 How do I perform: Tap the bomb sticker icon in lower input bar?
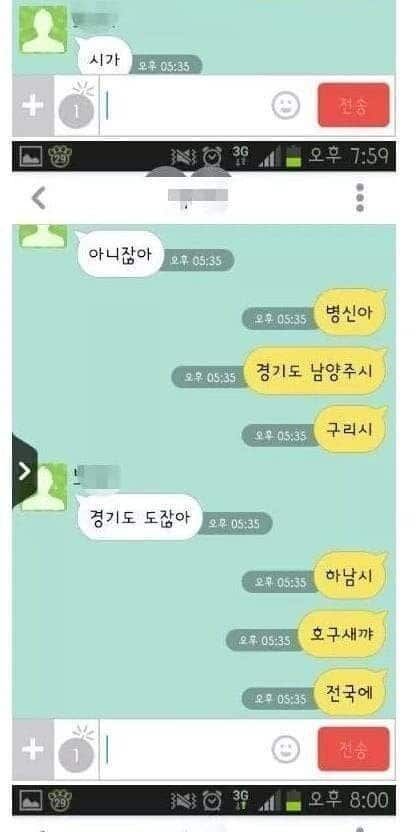(x=76, y=748)
